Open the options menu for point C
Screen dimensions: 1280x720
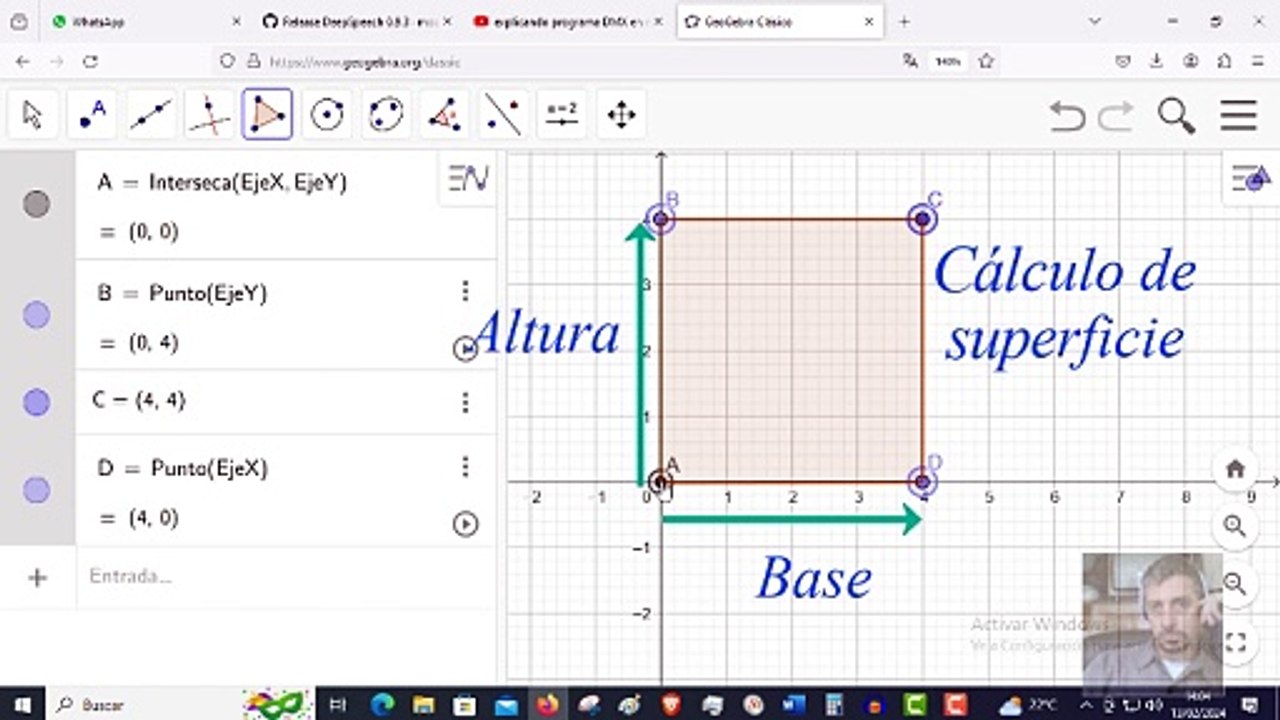(x=465, y=402)
